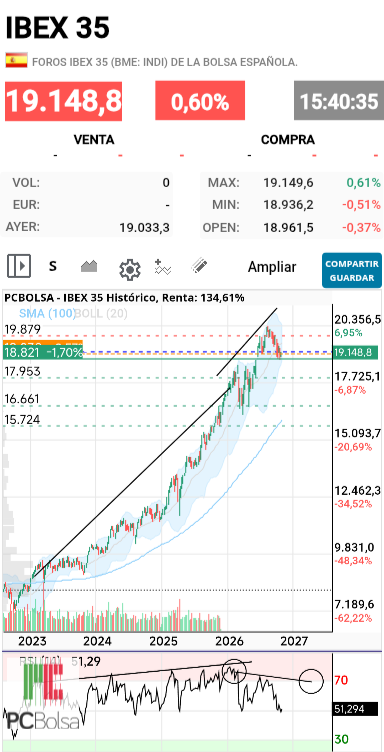
Task: Click the 0,60% change box
Action: (200, 101)
